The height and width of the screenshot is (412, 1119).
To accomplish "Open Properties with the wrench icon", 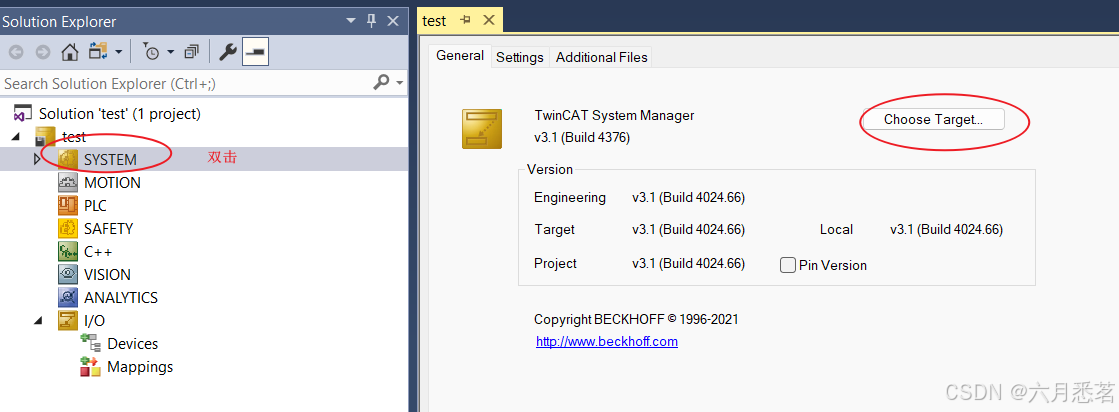I will (228, 51).
